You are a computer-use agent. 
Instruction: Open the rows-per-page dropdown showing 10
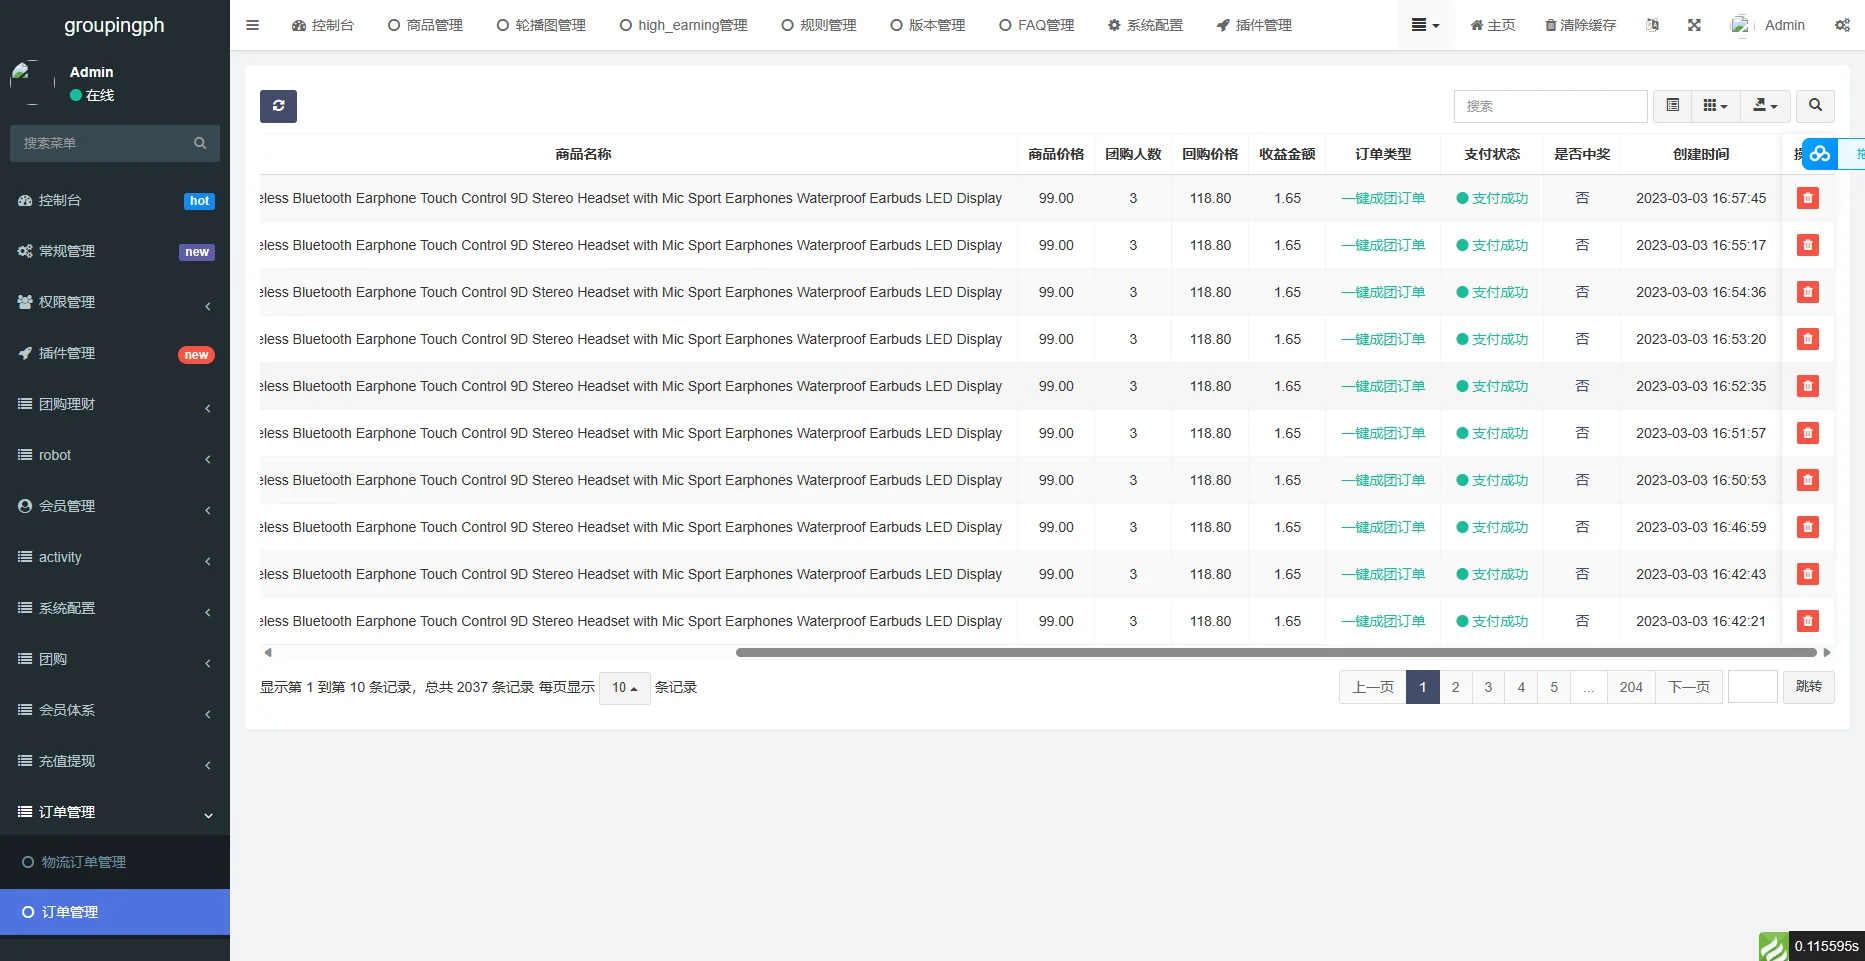[x=624, y=688]
